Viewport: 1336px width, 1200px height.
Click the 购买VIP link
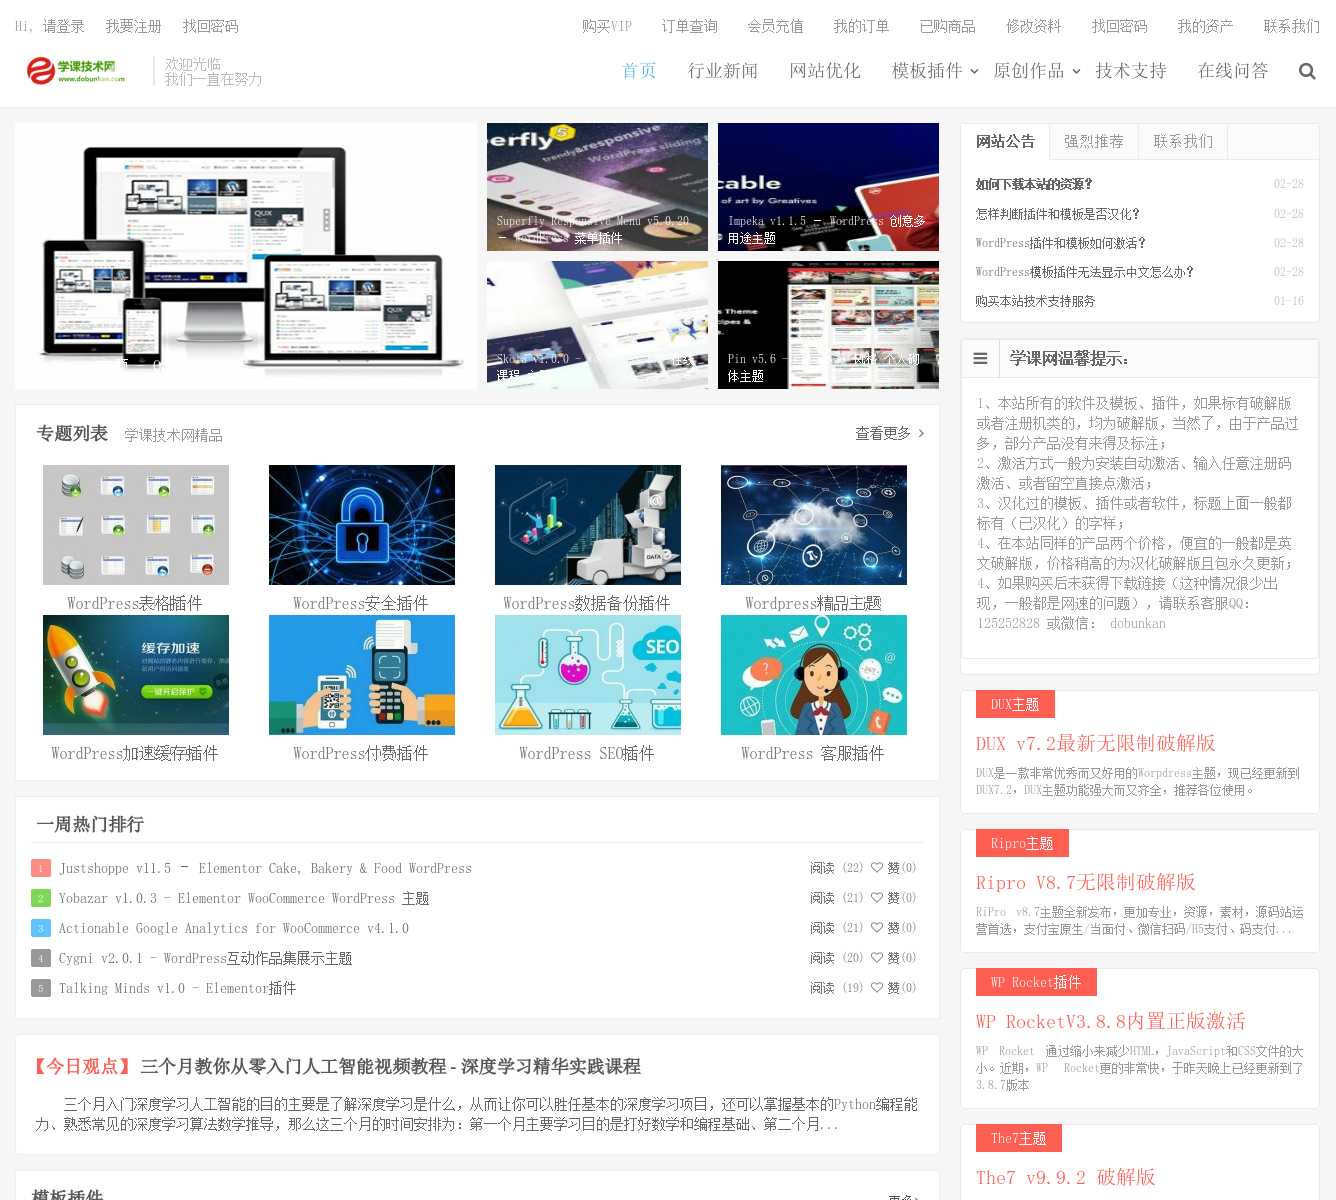click(x=607, y=26)
